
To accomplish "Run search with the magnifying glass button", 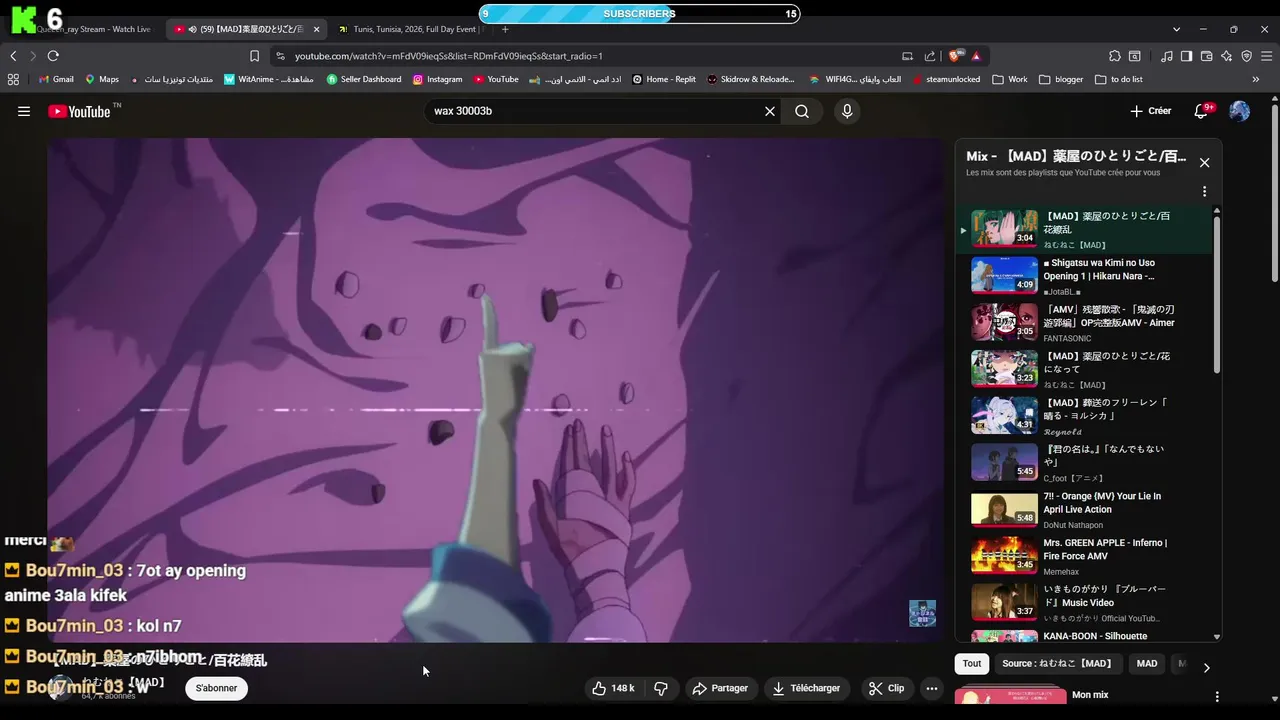I will tap(802, 111).
